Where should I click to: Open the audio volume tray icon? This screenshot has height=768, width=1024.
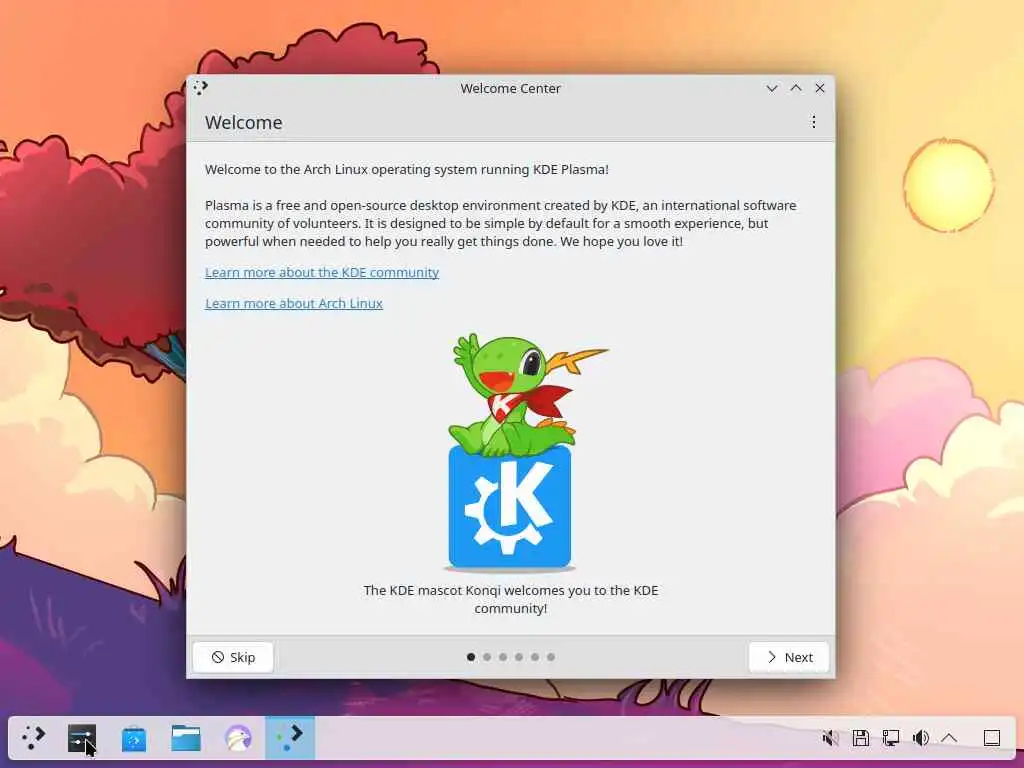[x=921, y=738]
